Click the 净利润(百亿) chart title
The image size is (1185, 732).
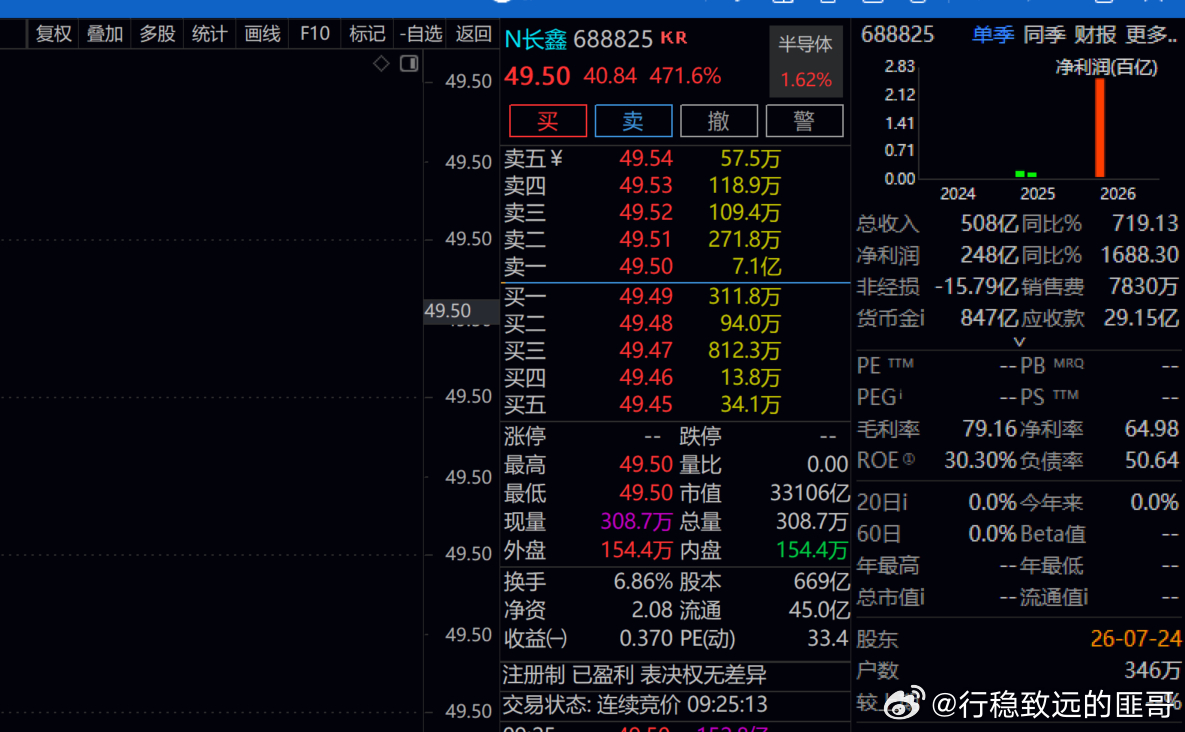click(x=1106, y=67)
